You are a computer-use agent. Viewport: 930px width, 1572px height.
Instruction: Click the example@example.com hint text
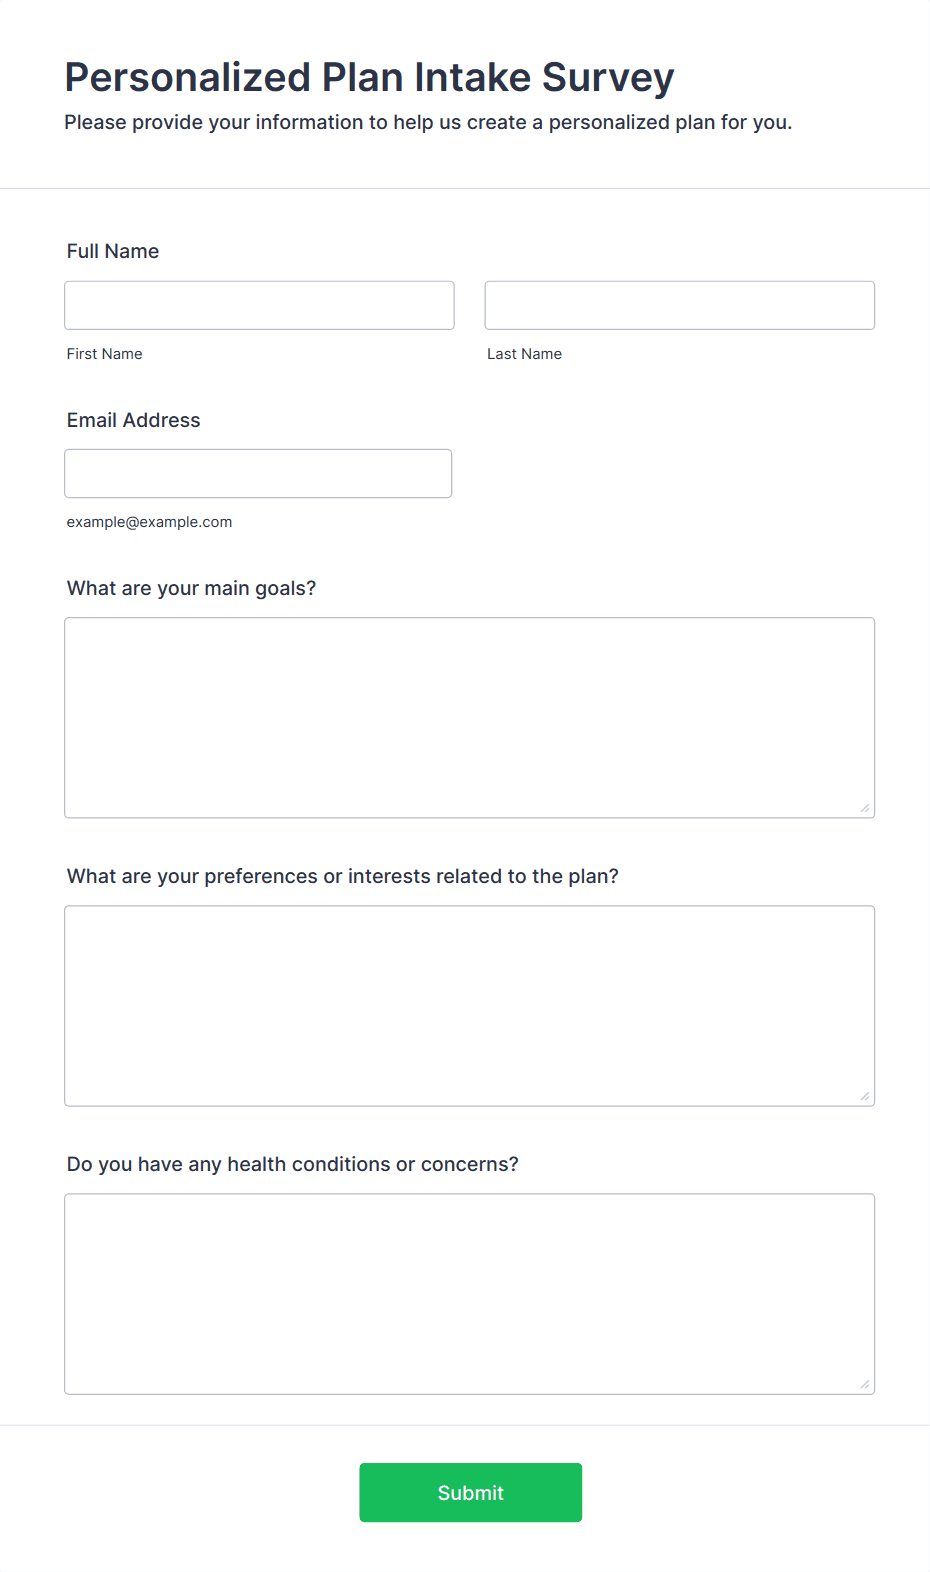150,522
